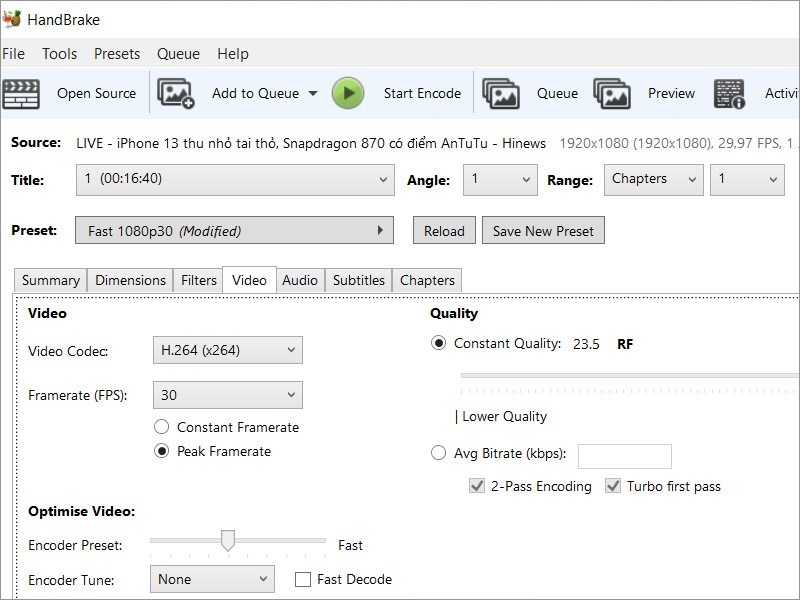Open the File menu
This screenshot has height=600, width=800.
13,54
